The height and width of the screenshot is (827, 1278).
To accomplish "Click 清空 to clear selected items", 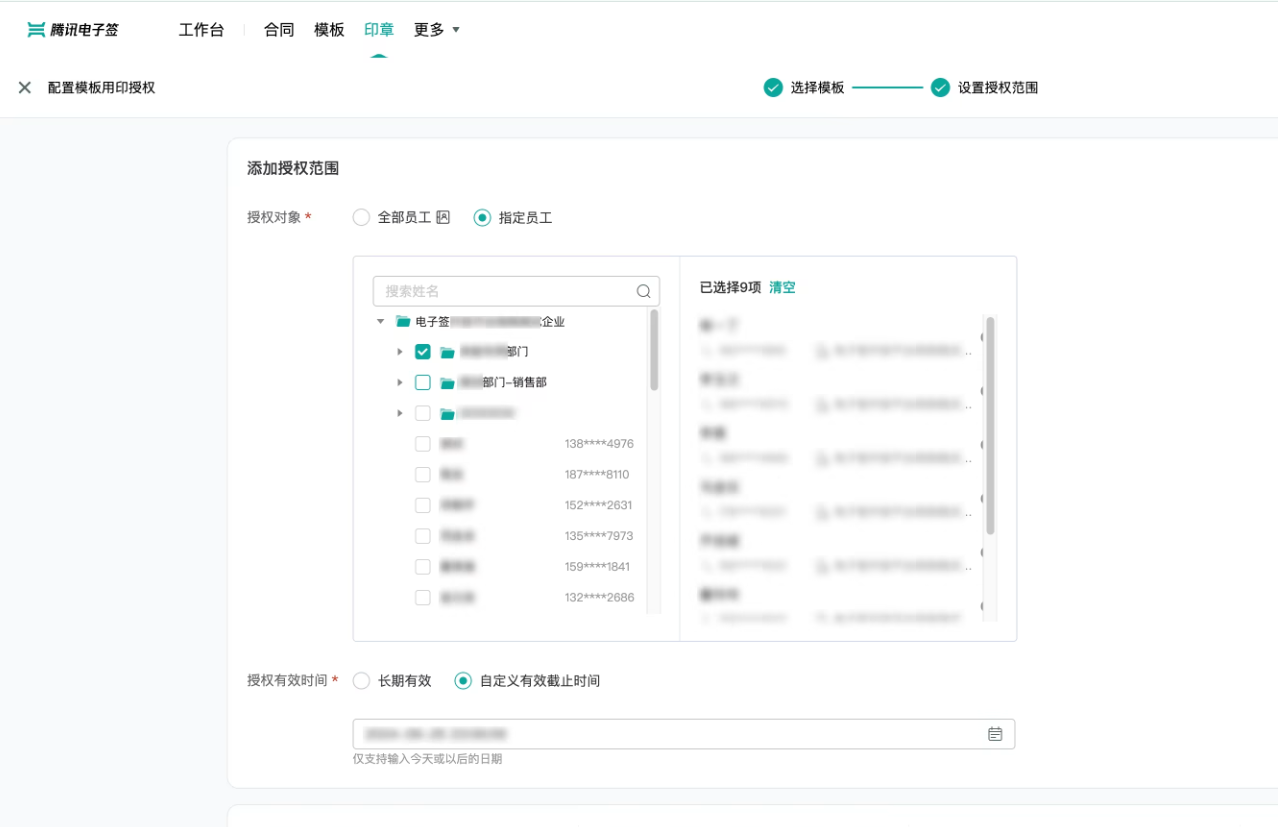I will [x=782, y=288].
